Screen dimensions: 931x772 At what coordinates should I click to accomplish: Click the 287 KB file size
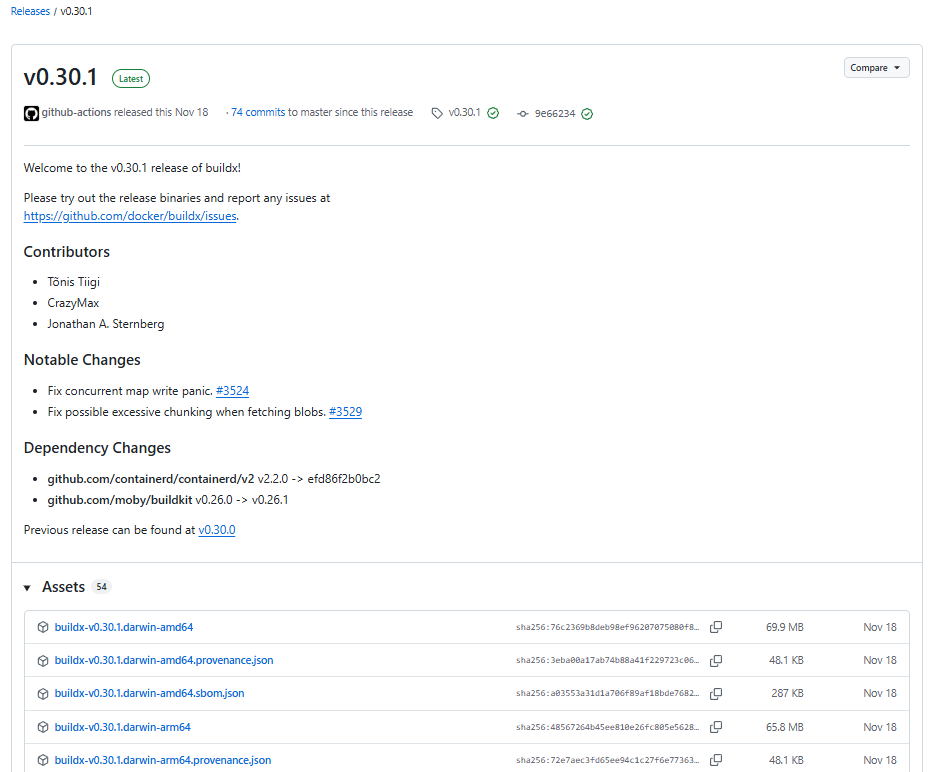tap(787, 693)
